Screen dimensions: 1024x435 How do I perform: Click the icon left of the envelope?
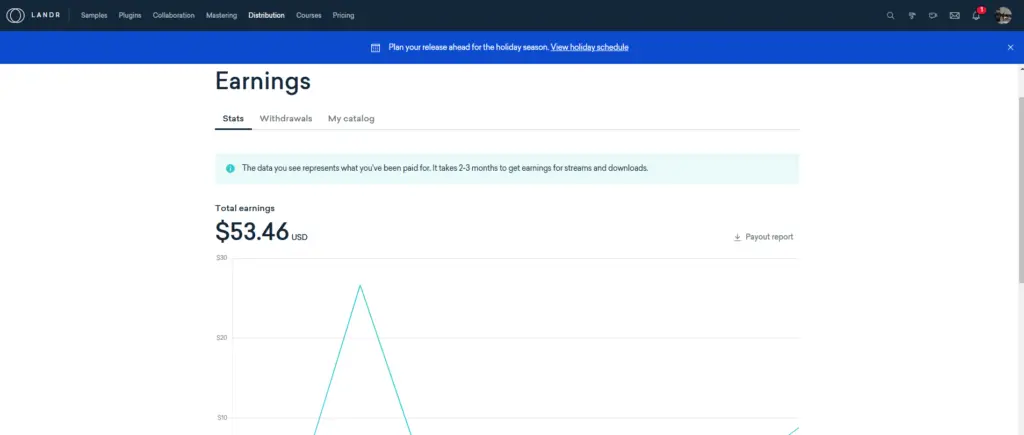(x=933, y=16)
